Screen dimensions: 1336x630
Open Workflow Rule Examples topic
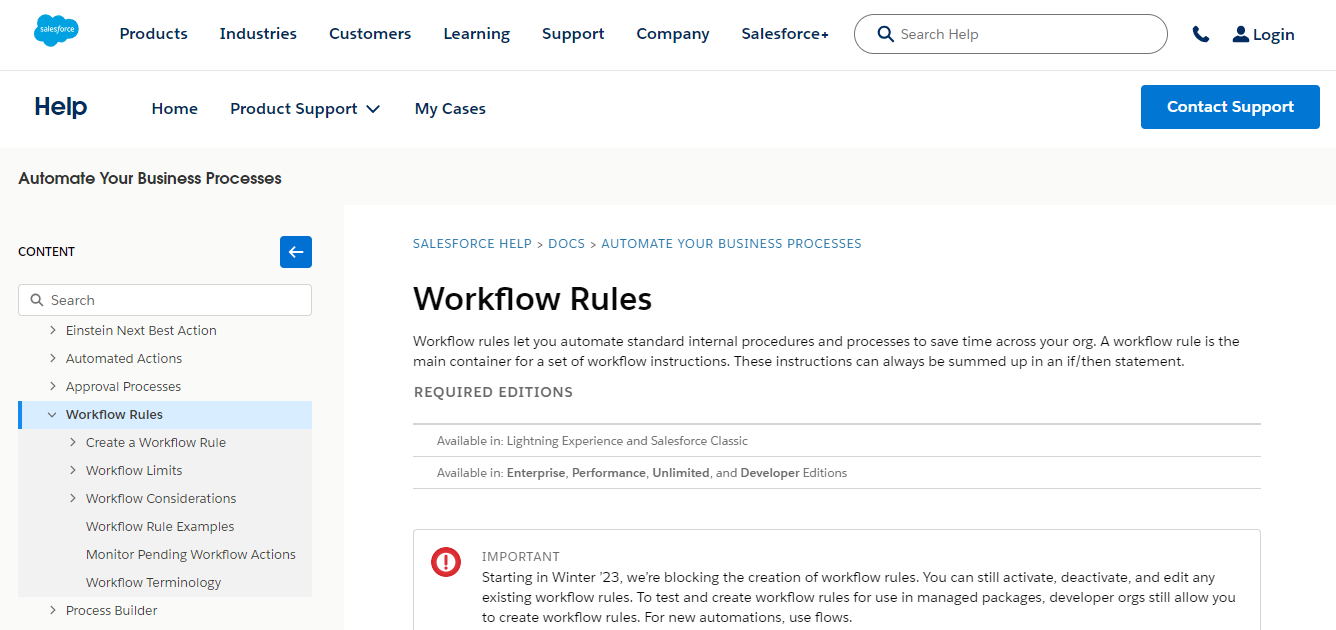pyautogui.click(x=160, y=526)
